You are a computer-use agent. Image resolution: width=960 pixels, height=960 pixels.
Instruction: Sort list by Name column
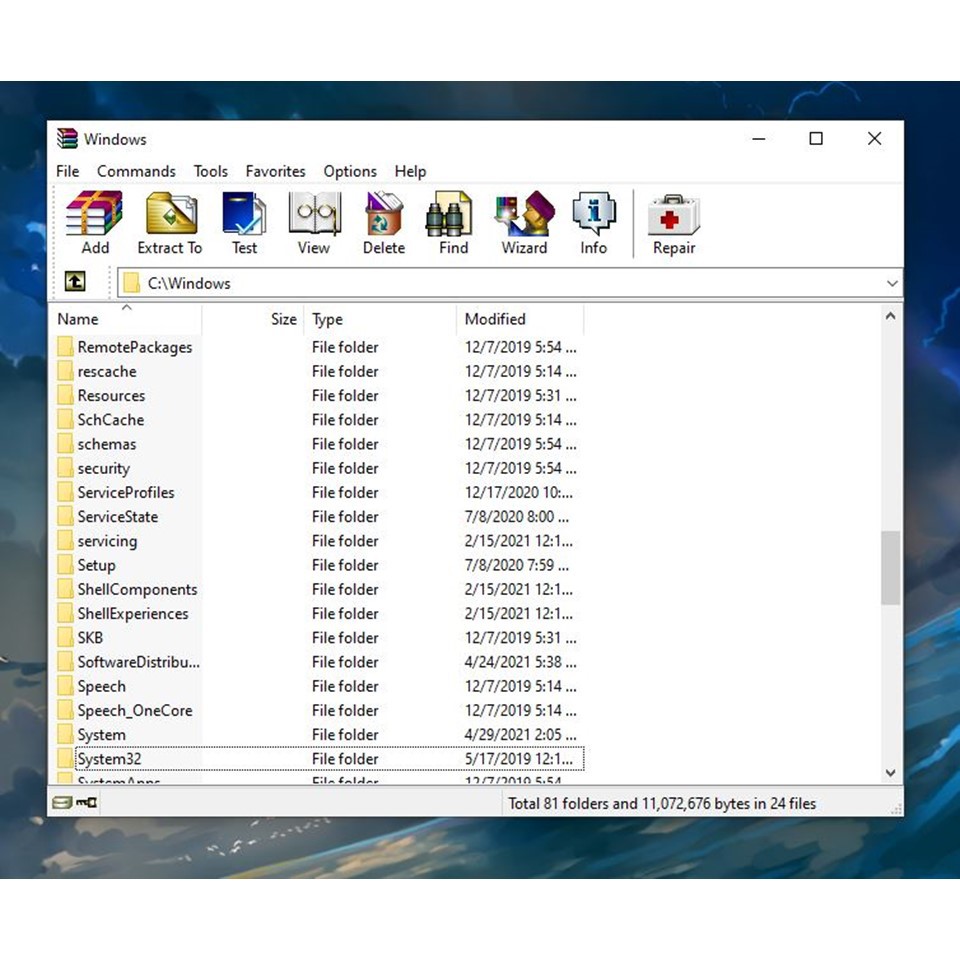(78, 320)
